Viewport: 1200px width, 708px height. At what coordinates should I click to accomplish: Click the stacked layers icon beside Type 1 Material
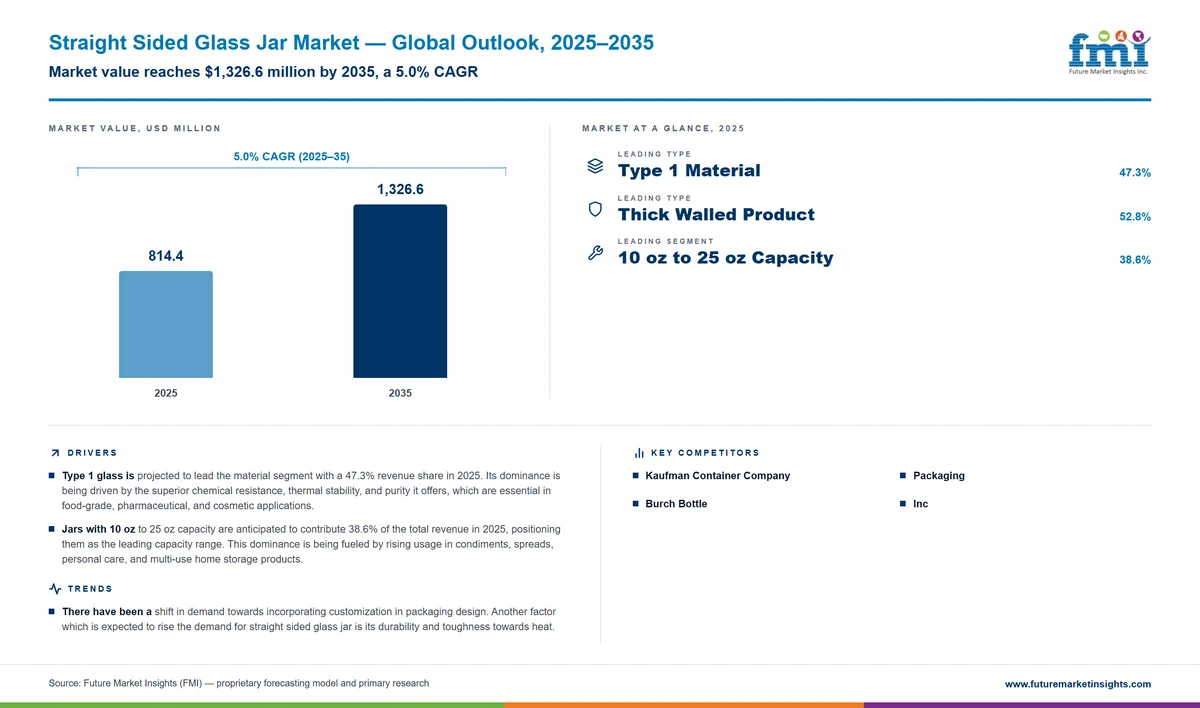coord(594,166)
